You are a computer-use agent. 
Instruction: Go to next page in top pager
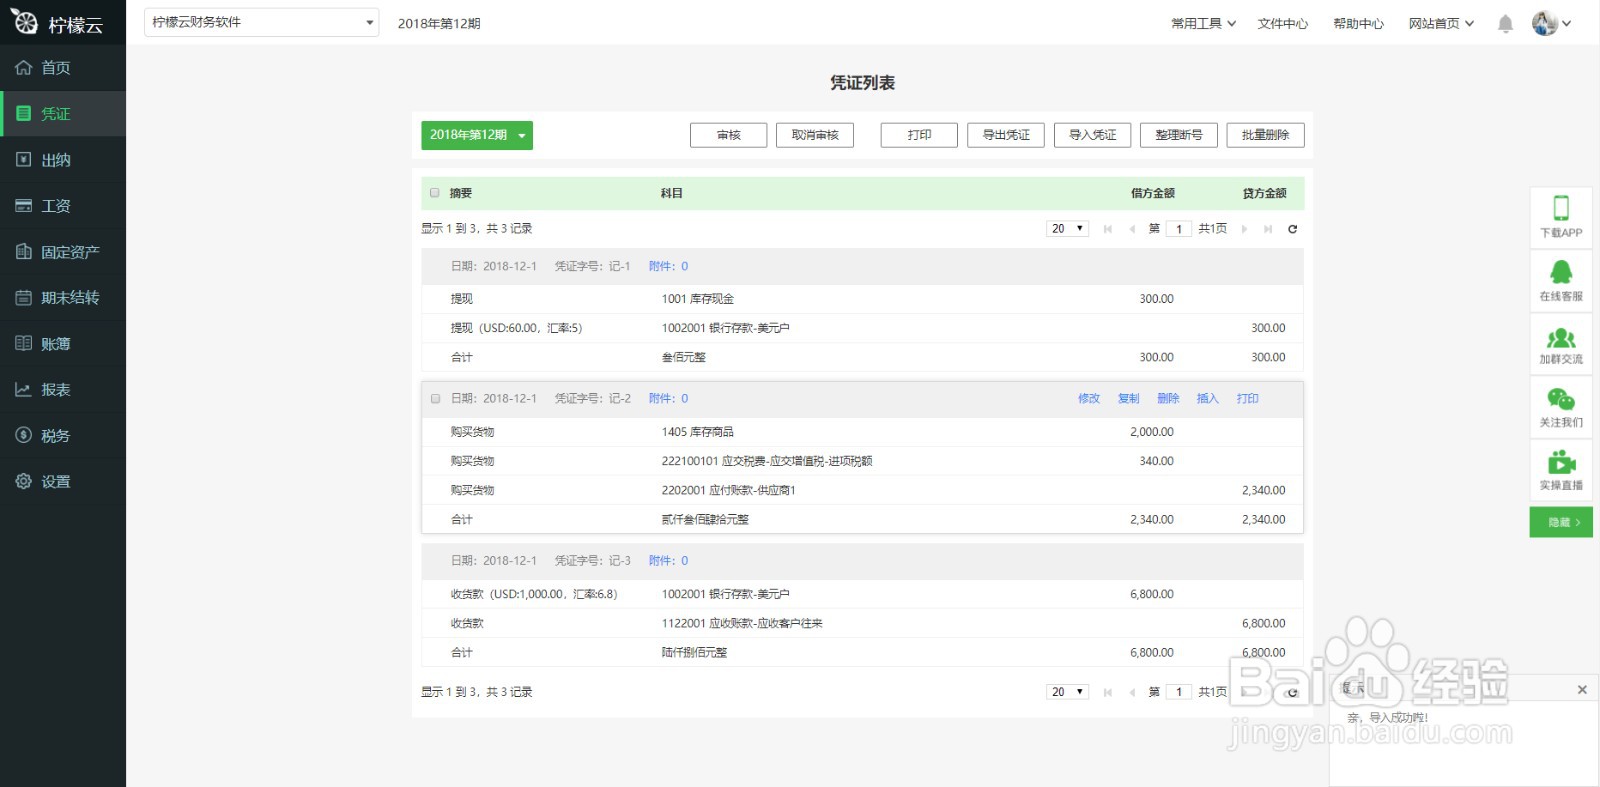pyautogui.click(x=1244, y=229)
